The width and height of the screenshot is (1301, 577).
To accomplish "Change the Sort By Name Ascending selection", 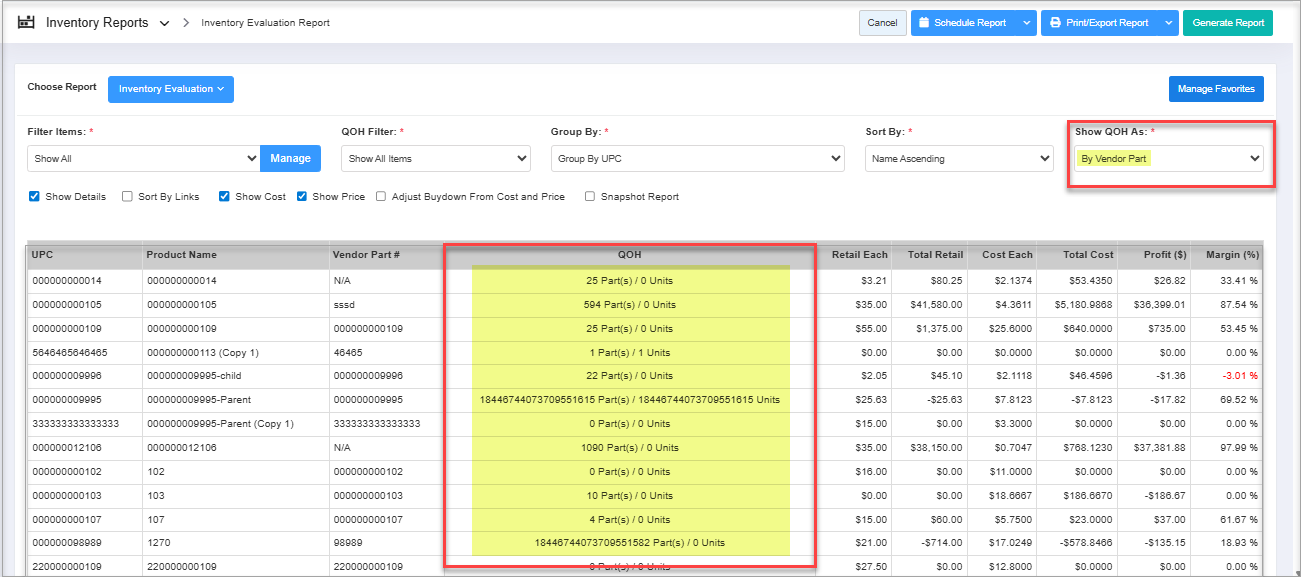I will pyautogui.click(x=958, y=158).
